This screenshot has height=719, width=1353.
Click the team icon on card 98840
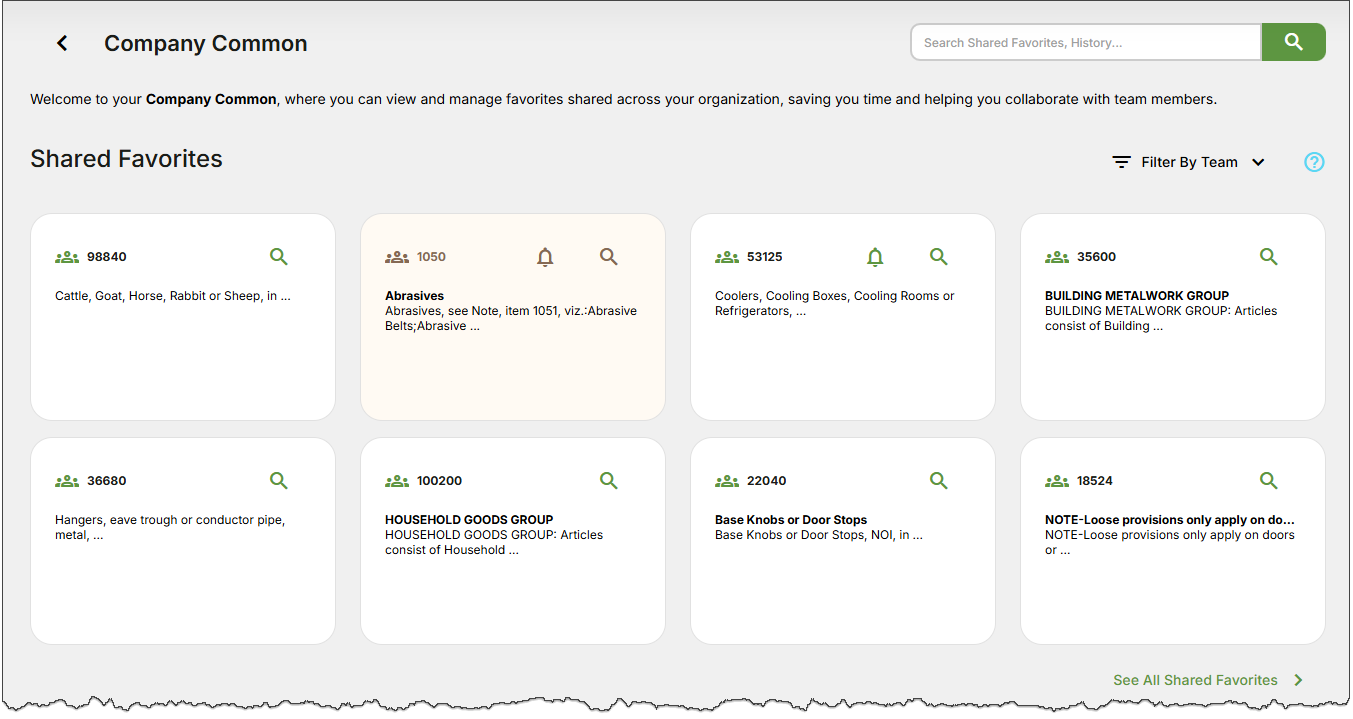point(67,257)
